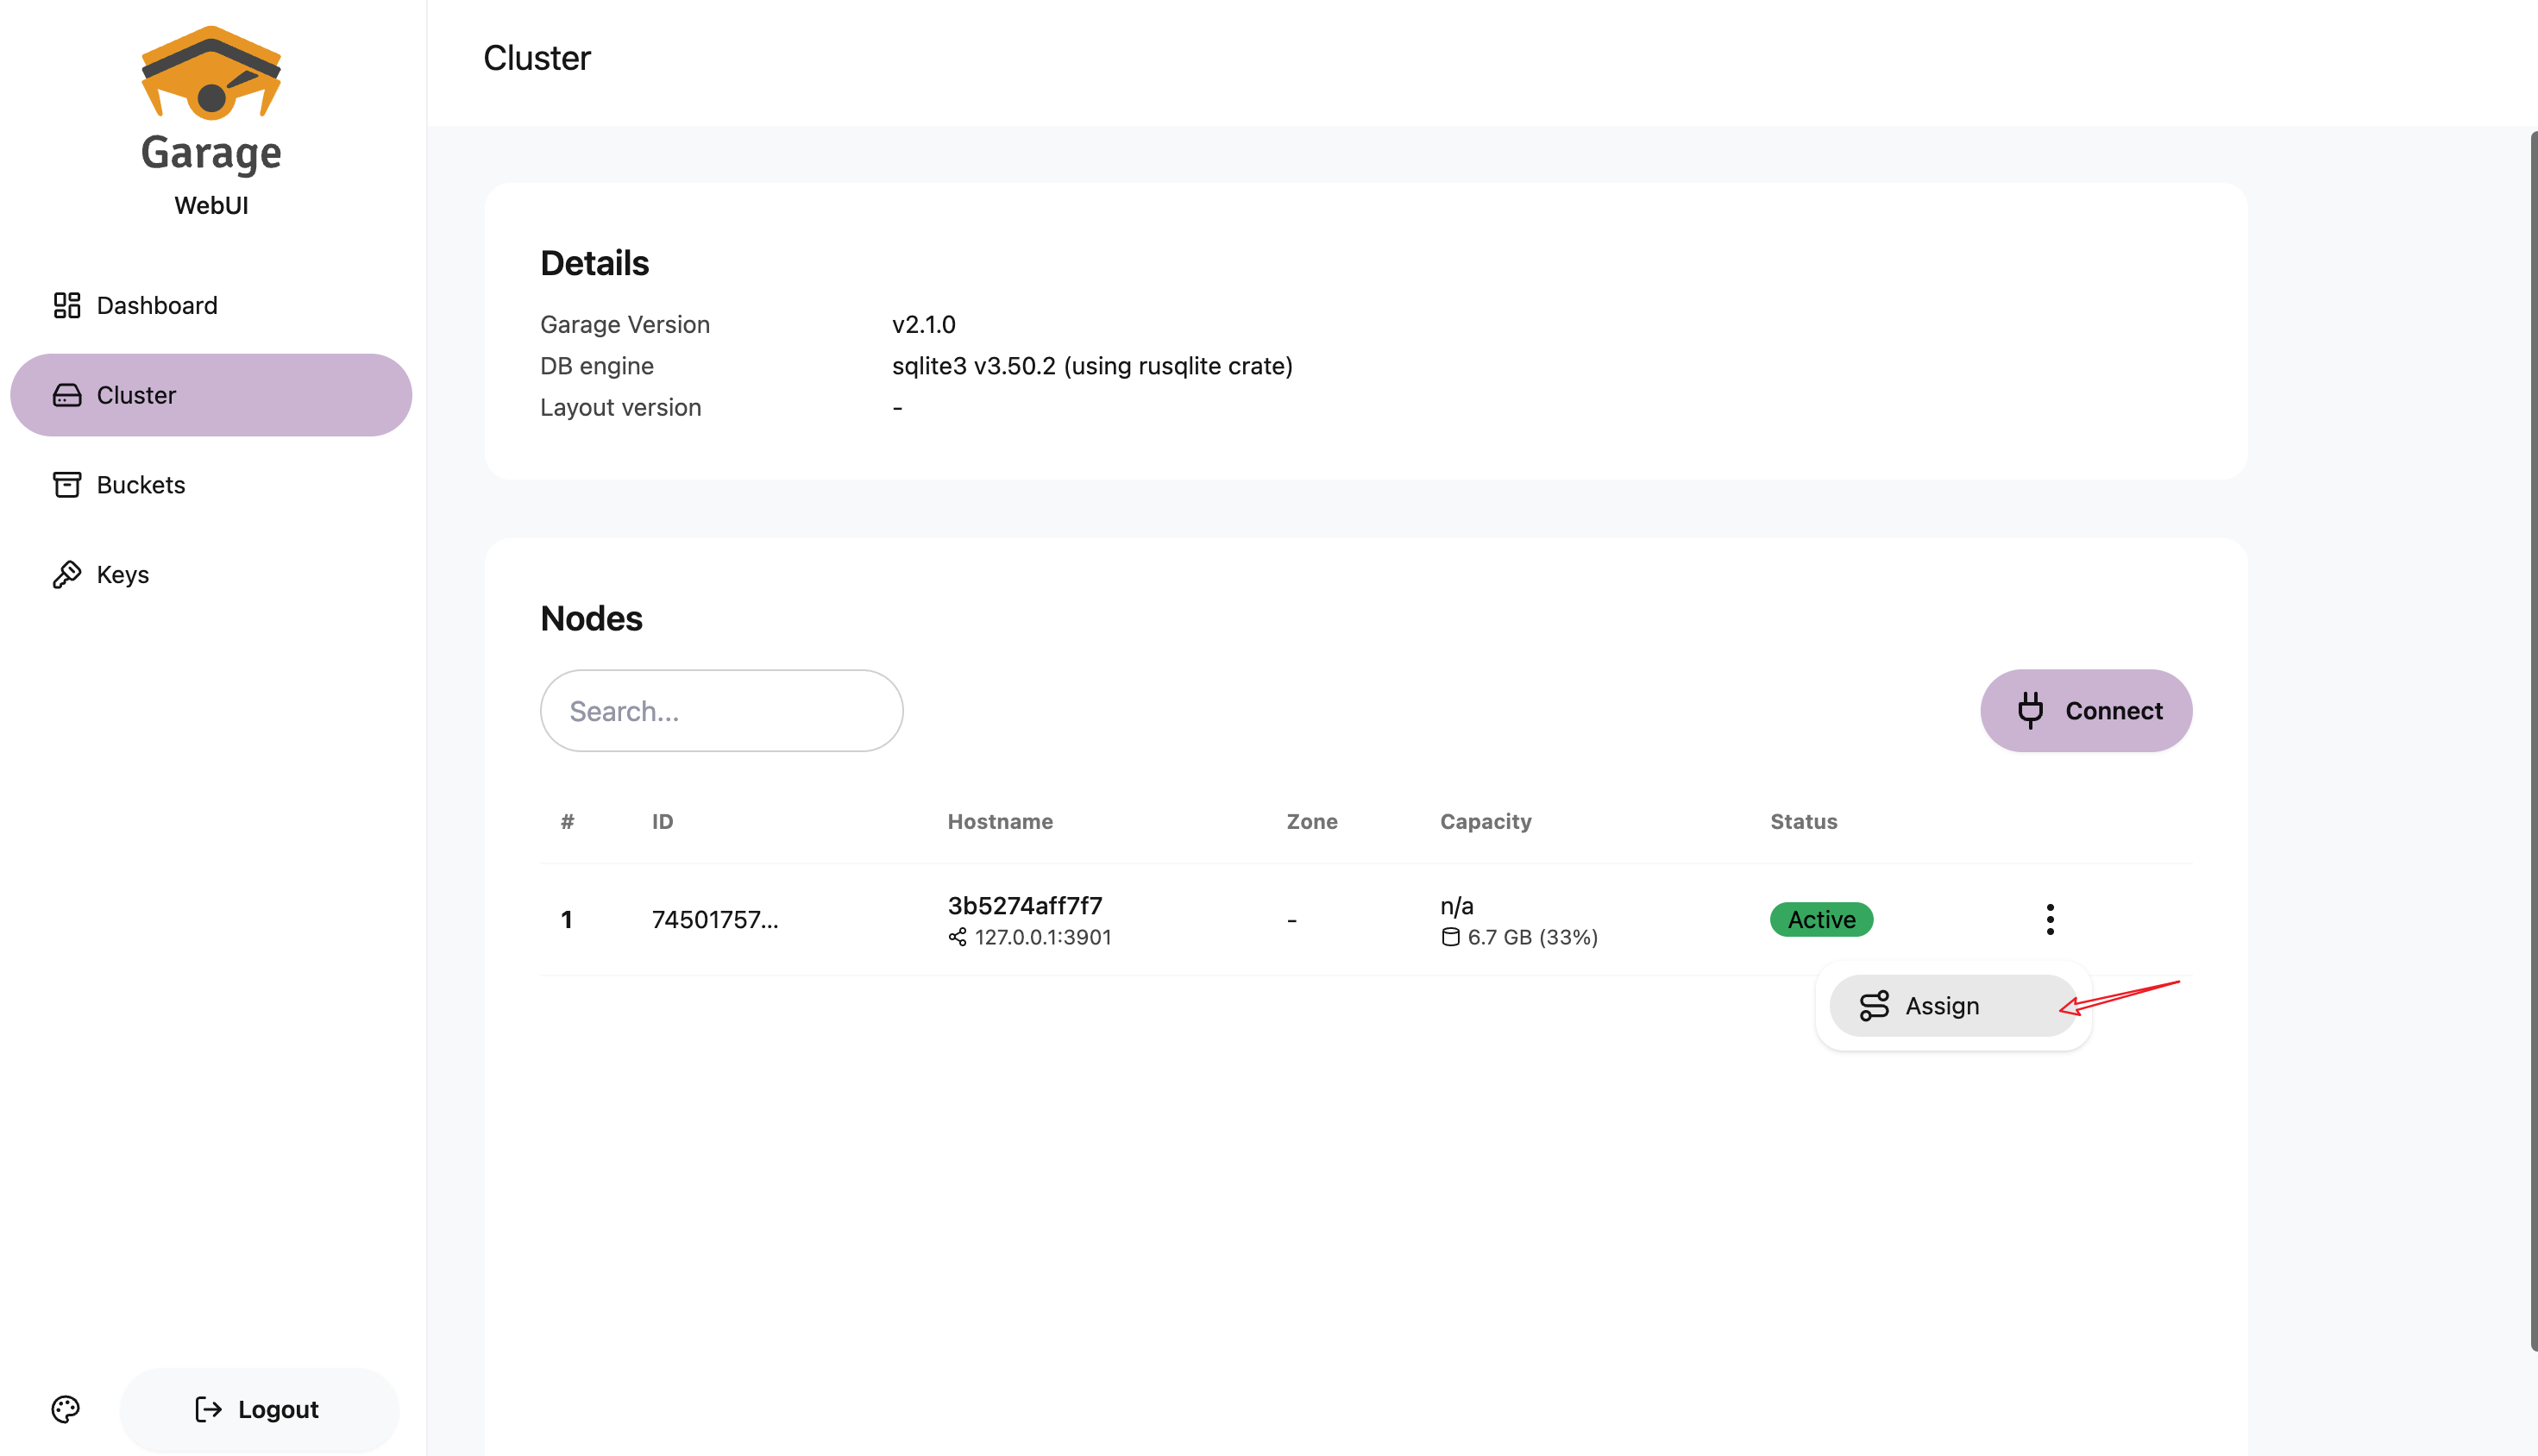2538x1456 pixels.
Task: Click the share icon beside 127.0.0.1:3901
Action: pyautogui.click(x=957, y=937)
